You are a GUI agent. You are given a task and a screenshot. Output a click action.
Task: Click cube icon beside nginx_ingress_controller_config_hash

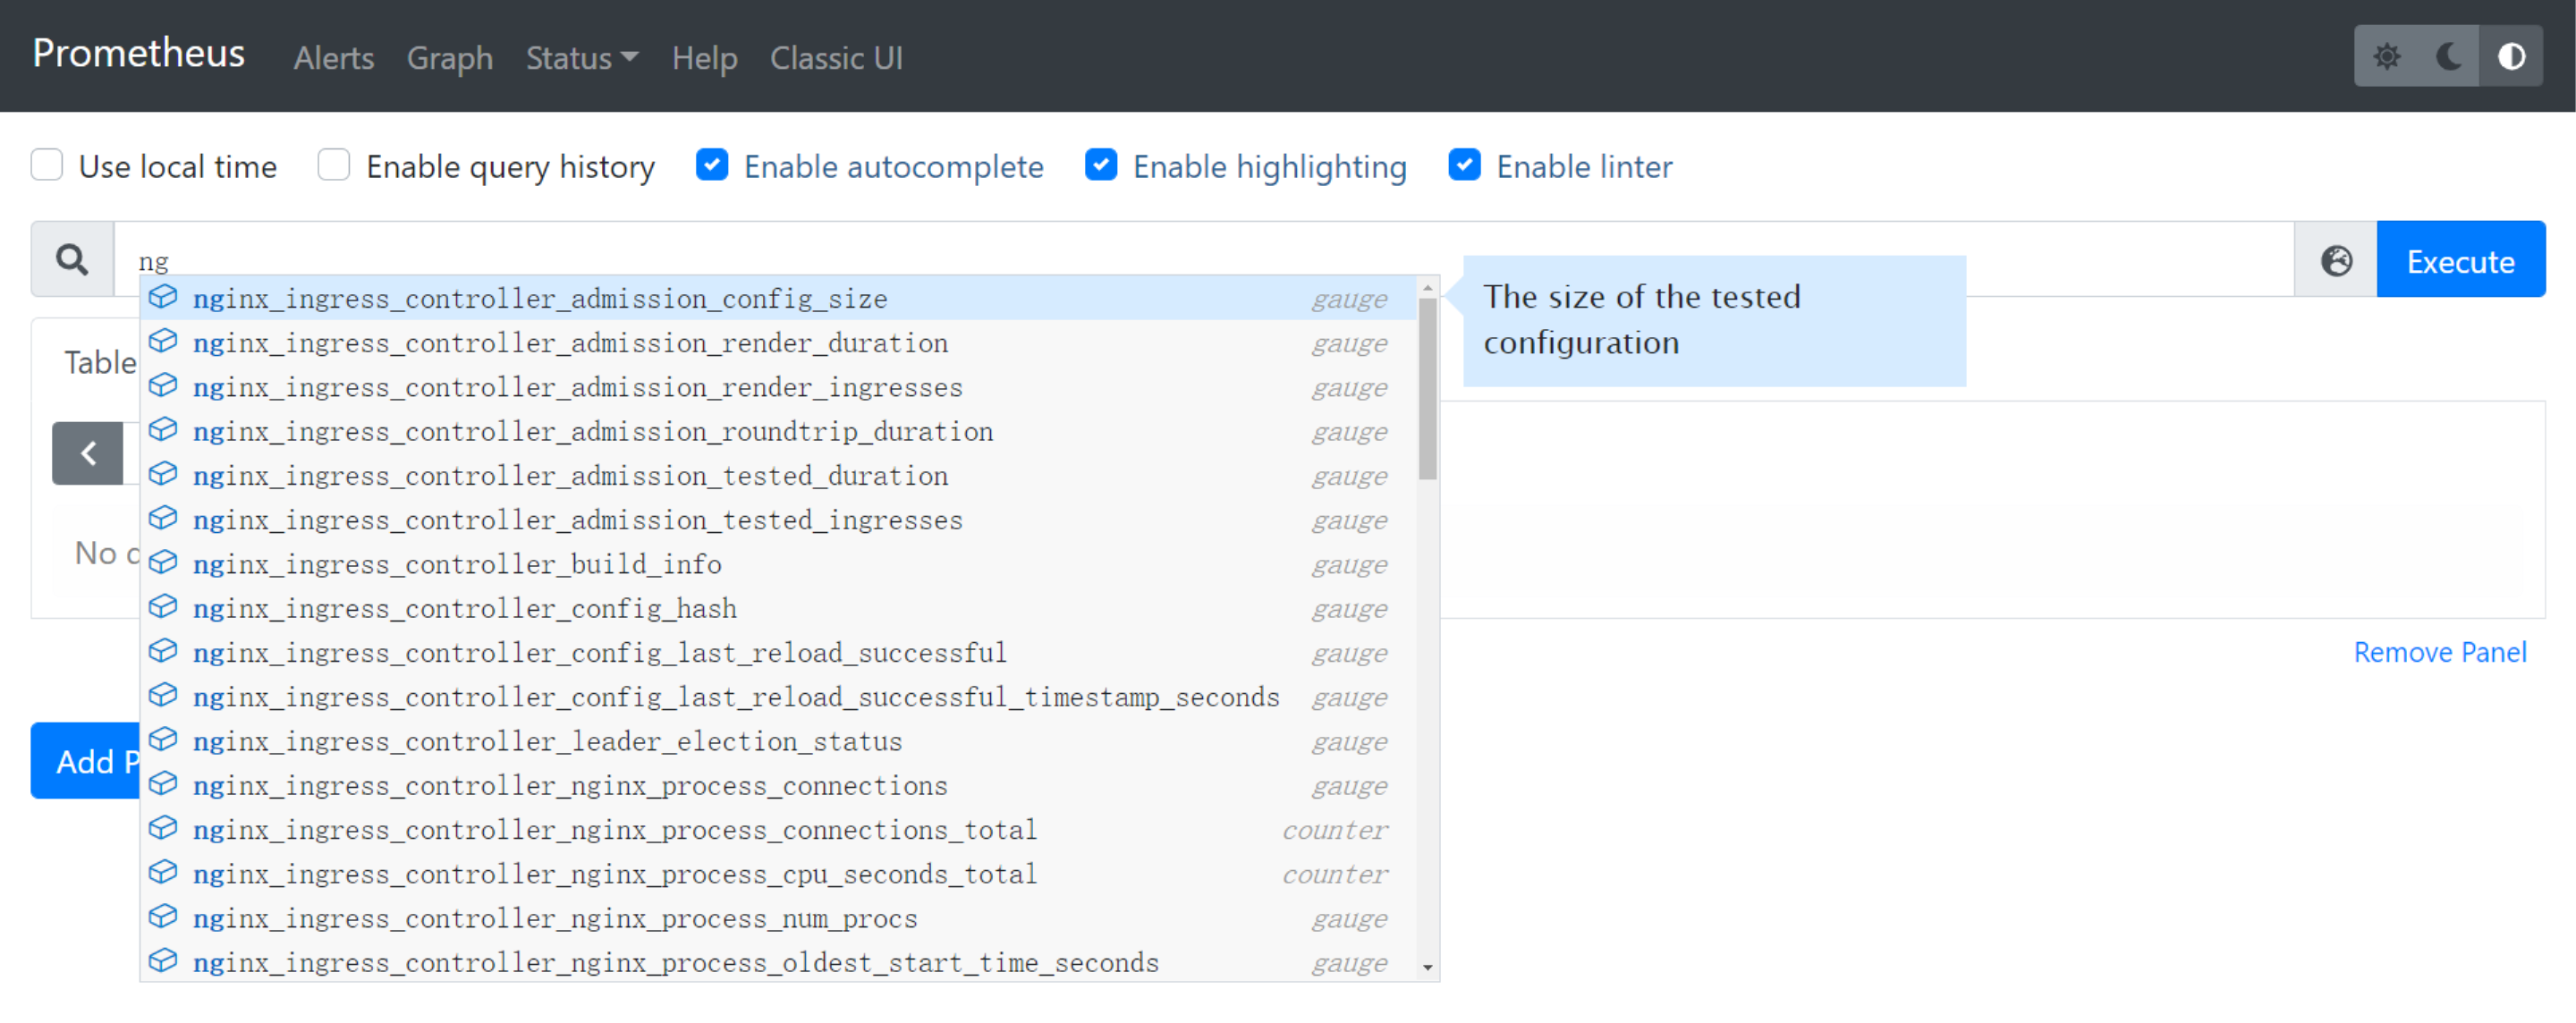coord(163,607)
